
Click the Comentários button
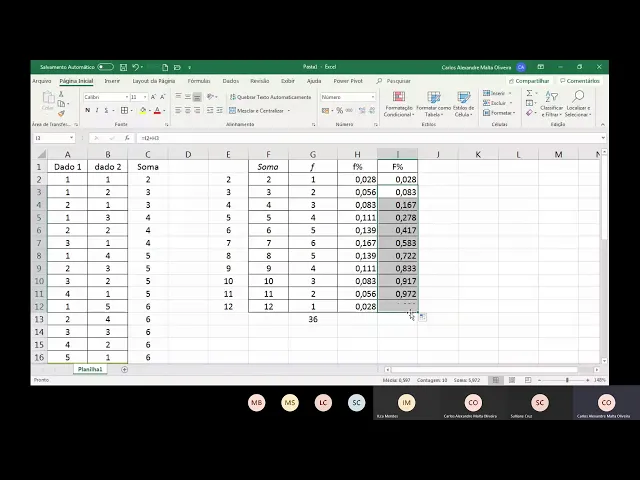[x=580, y=81]
